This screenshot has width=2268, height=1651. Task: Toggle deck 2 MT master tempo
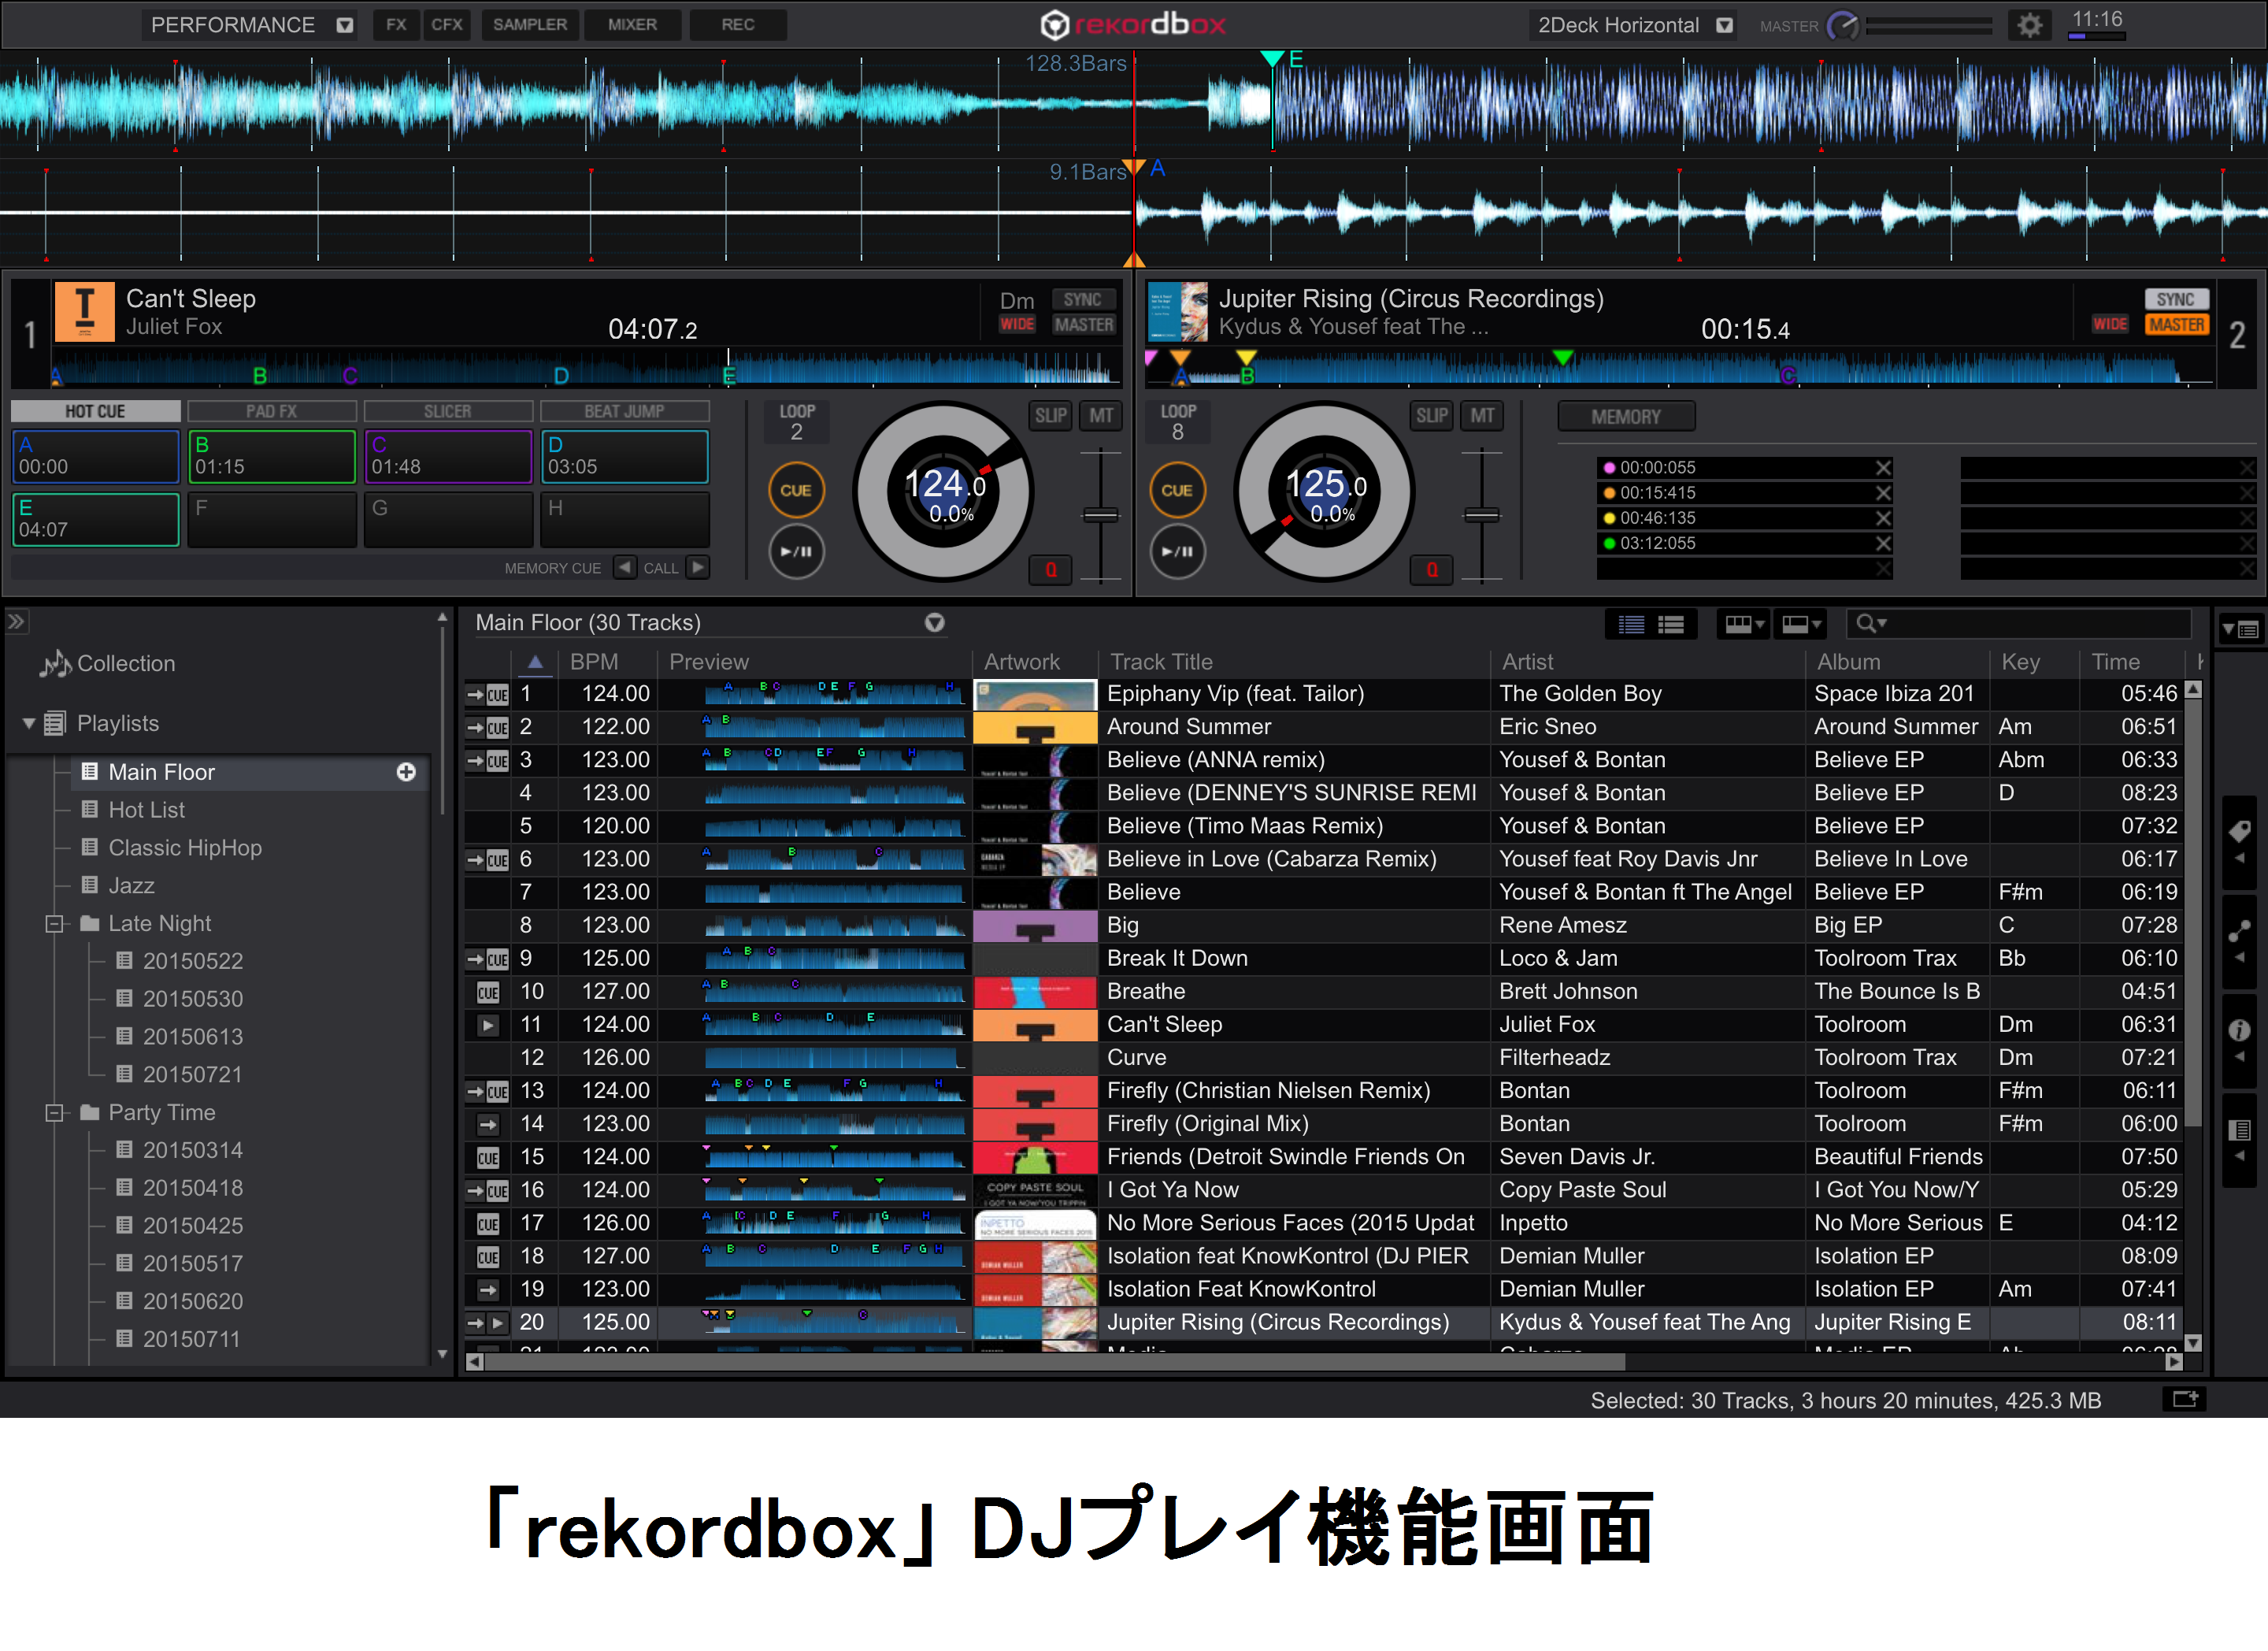tap(1482, 415)
